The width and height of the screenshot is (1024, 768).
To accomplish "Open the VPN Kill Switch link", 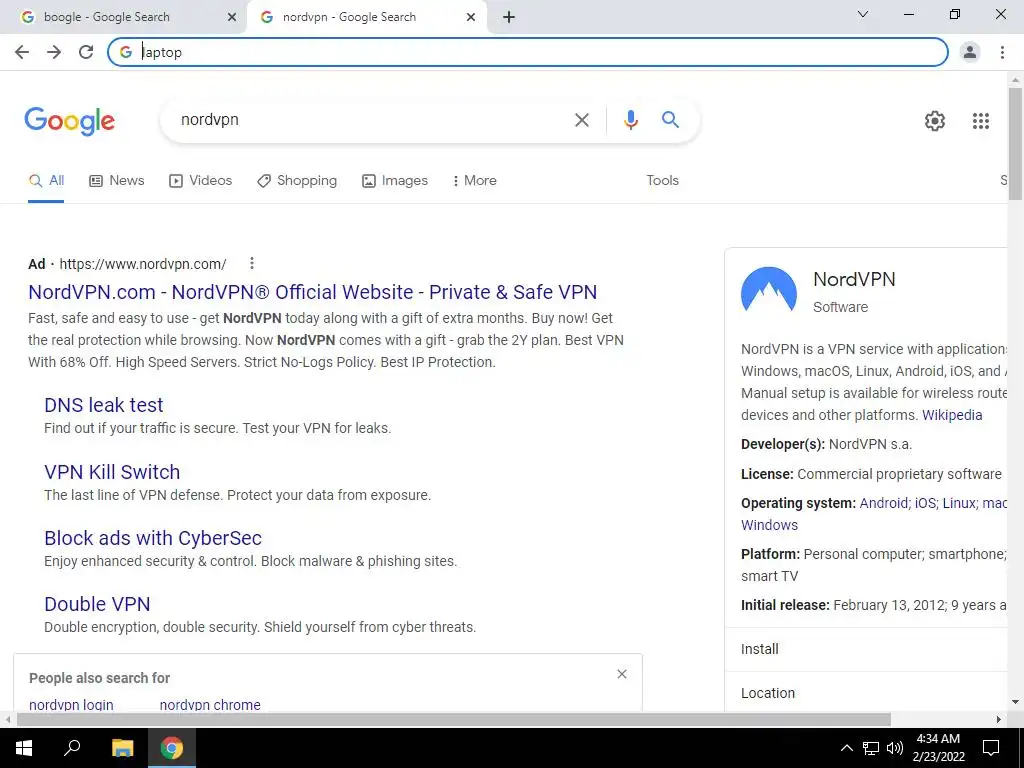I will [112, 472].
